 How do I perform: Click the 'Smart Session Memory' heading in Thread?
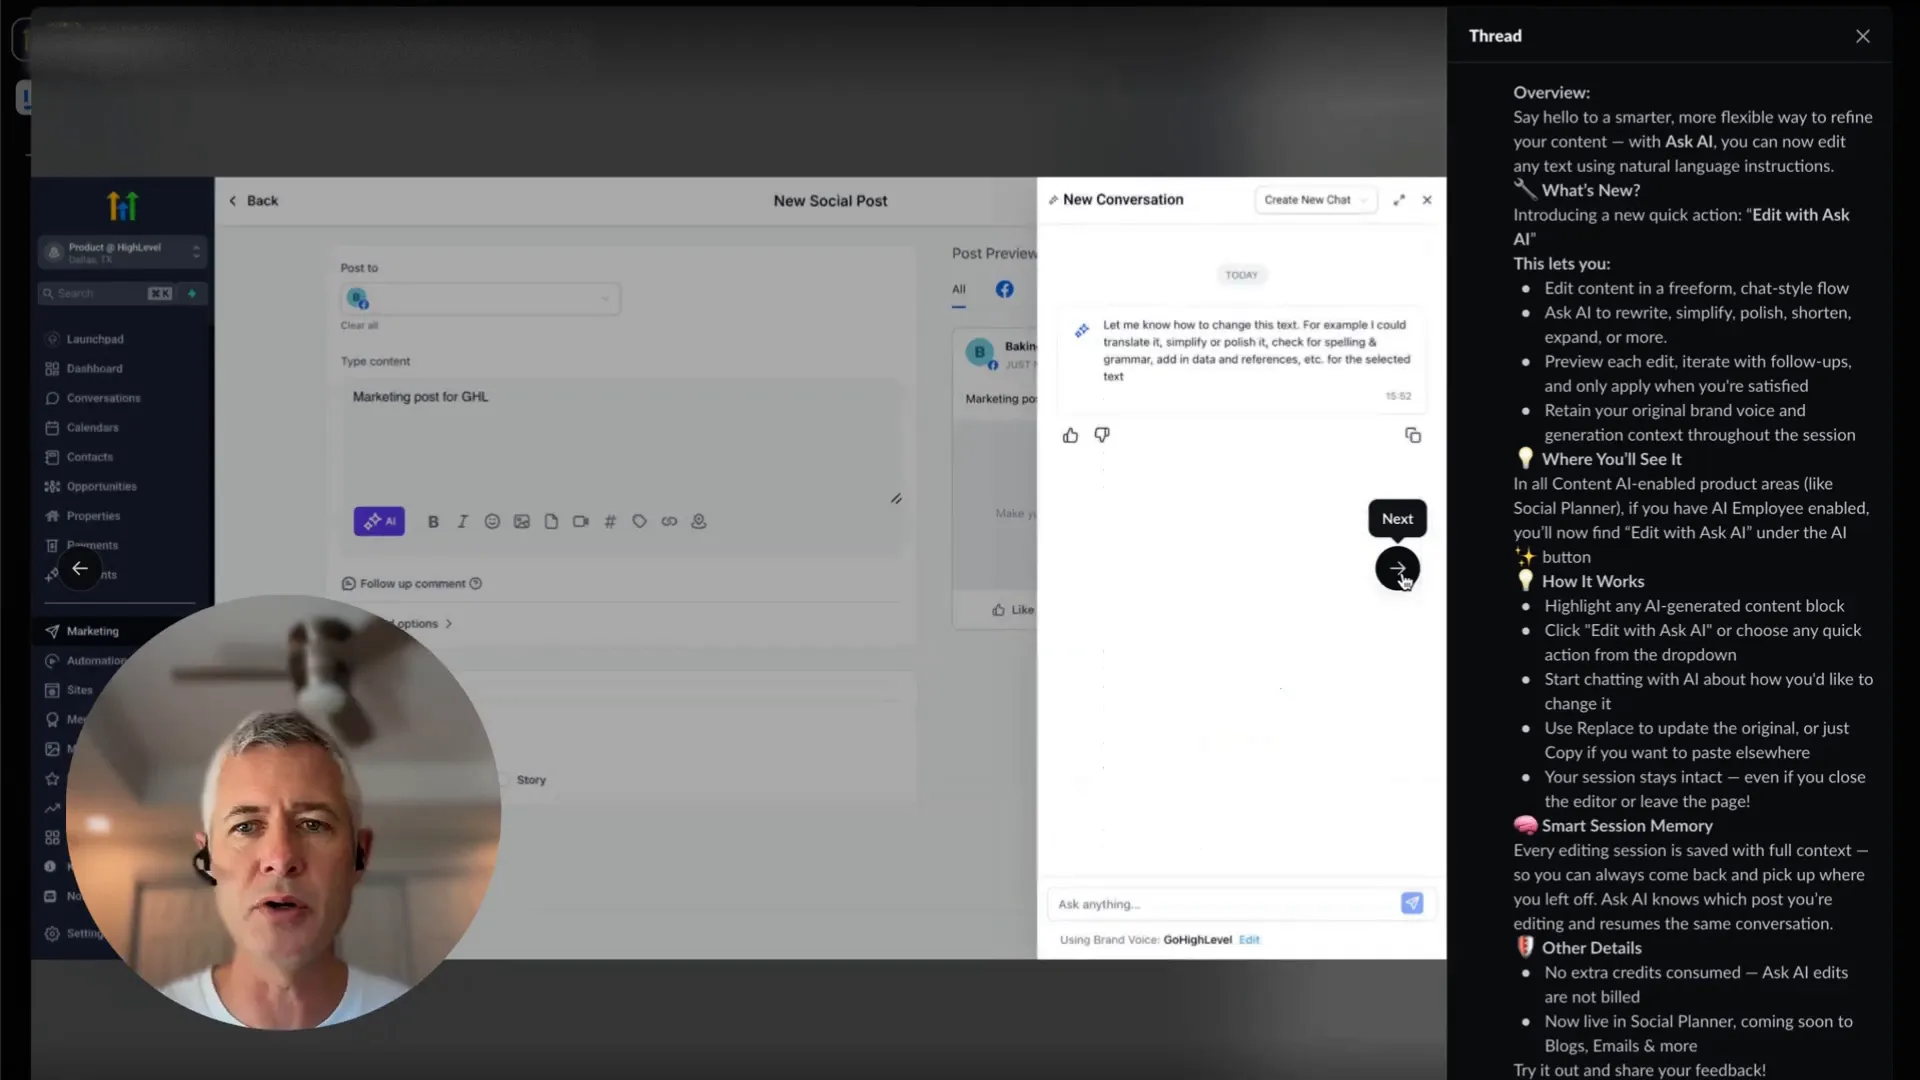(x=1626, y=826)
